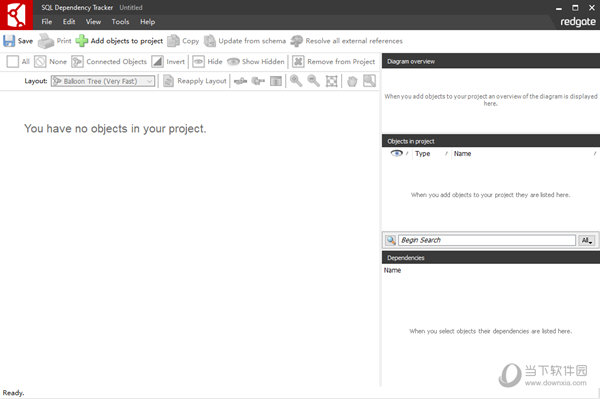
Task: Click the Zoom Out magnifier icon
Action: (313, 81)
